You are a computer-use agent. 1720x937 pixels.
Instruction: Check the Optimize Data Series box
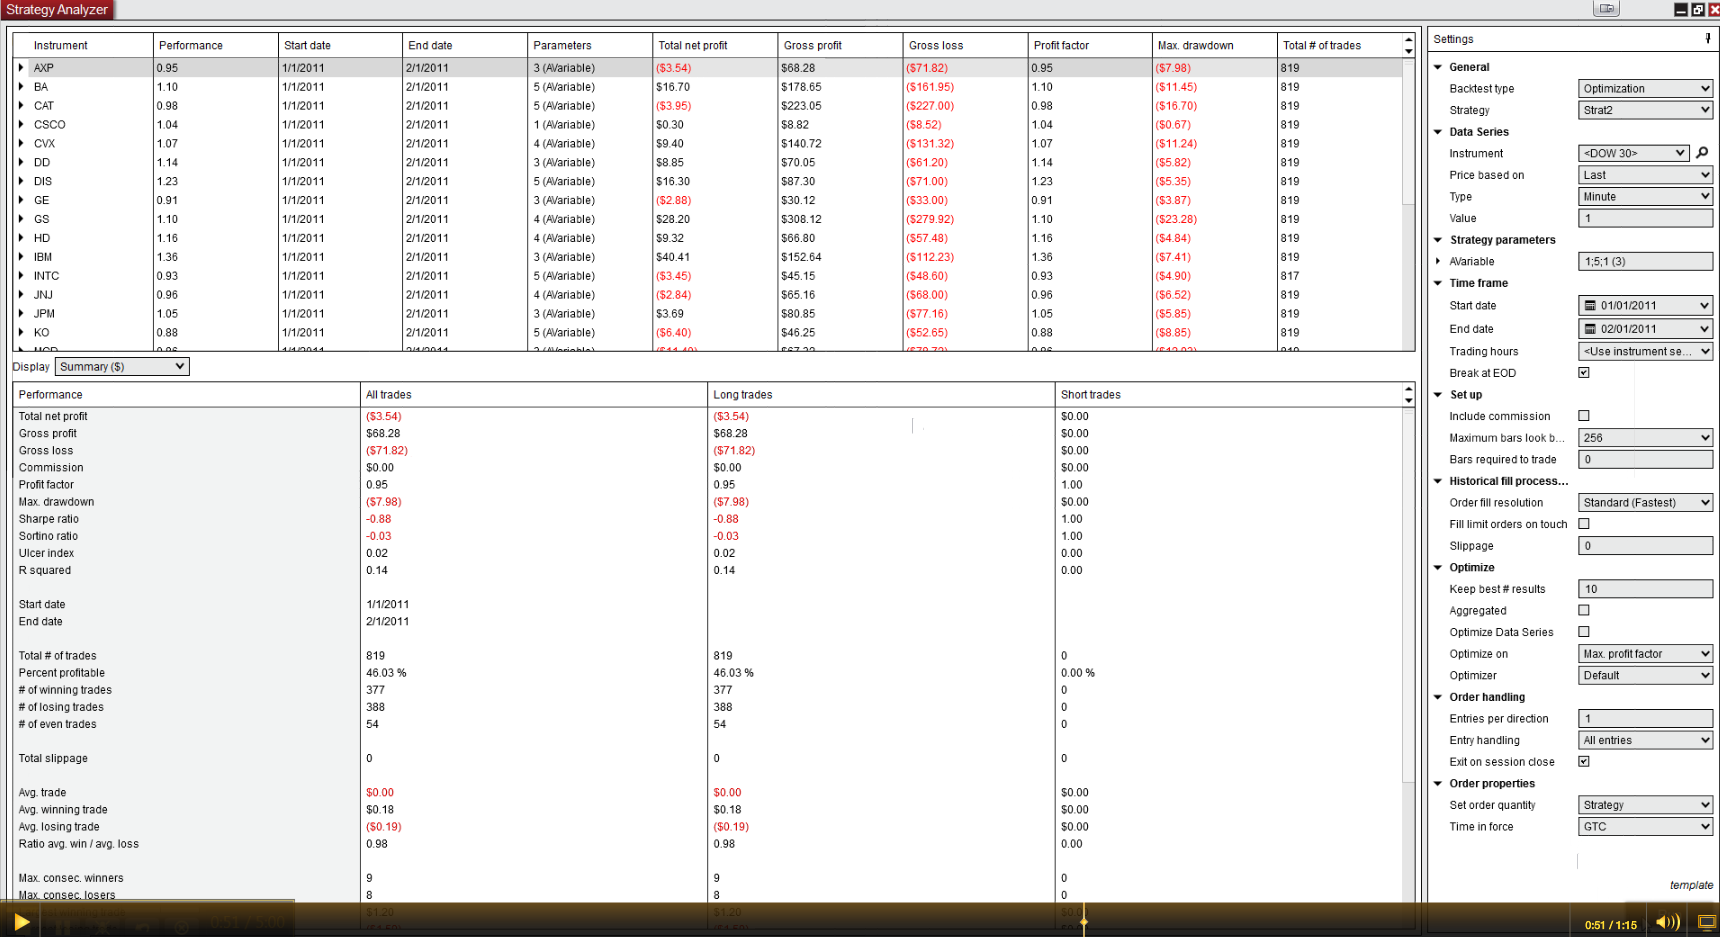click(x=1584, y=632)
